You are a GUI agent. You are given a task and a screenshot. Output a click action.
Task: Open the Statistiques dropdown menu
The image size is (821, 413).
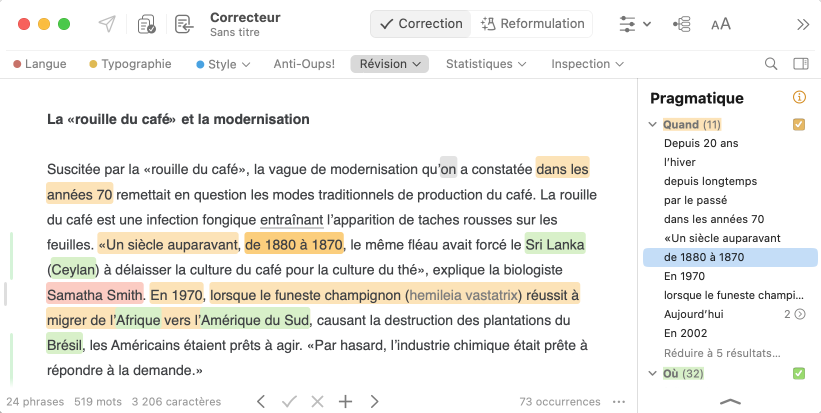tap(486, 64)
